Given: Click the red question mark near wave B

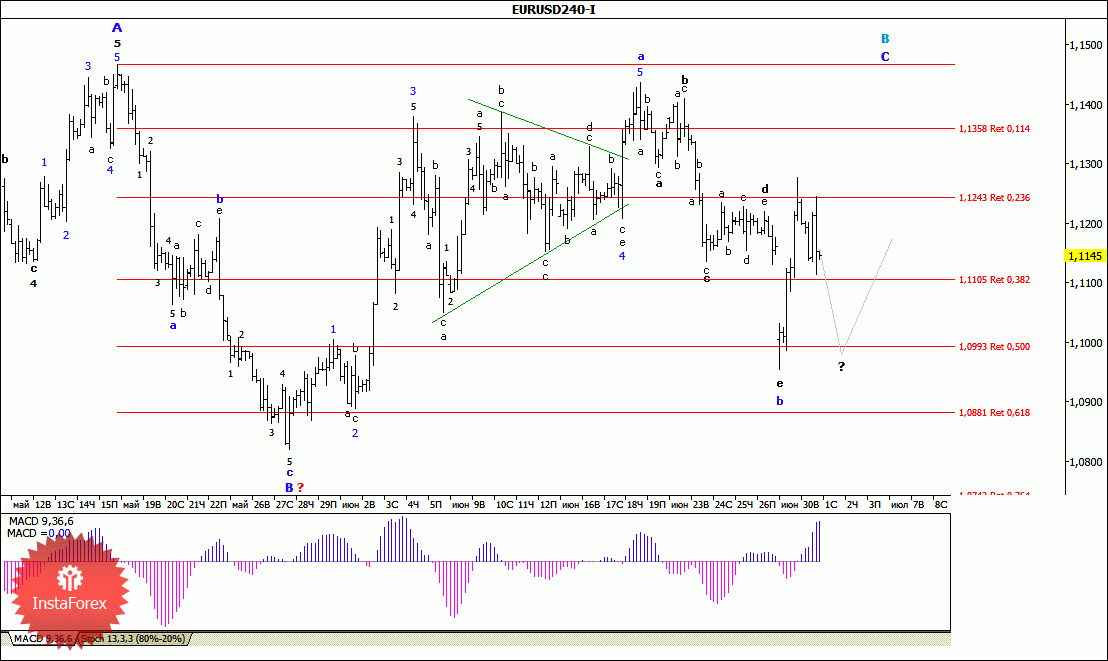Looking at the screenshot, I should [300, 487].
